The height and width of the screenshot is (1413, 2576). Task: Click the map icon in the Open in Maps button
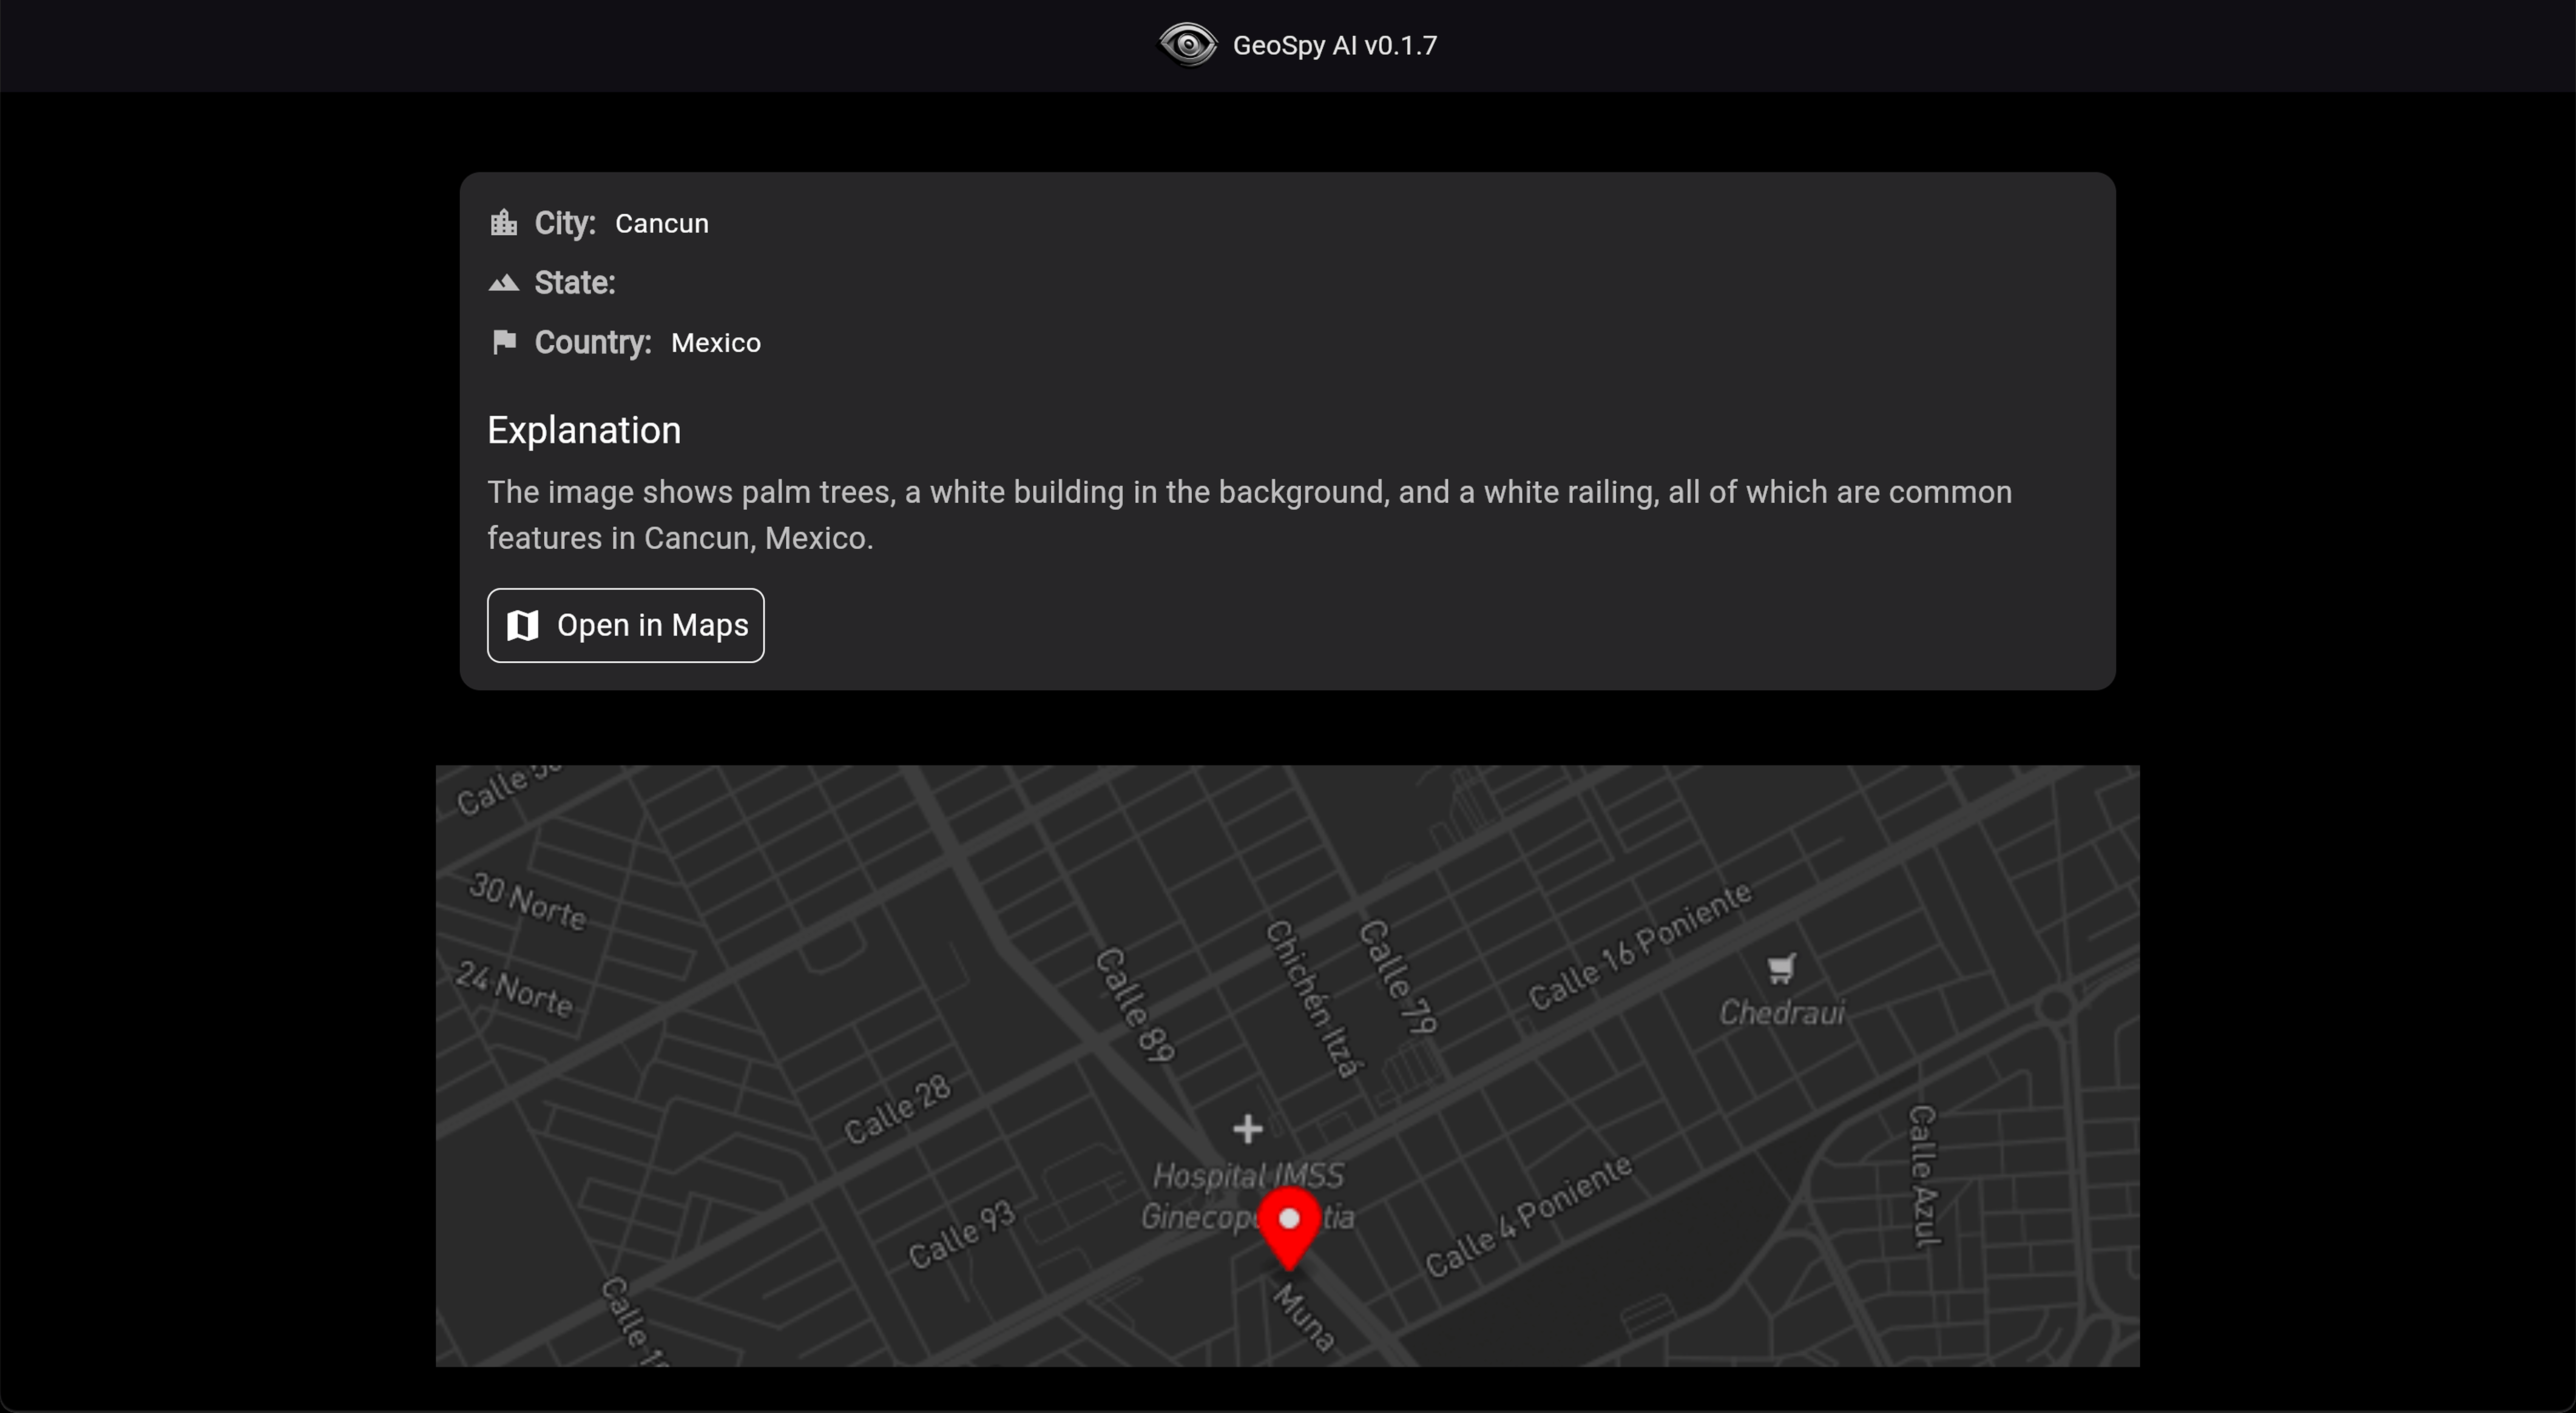point(523,625)
